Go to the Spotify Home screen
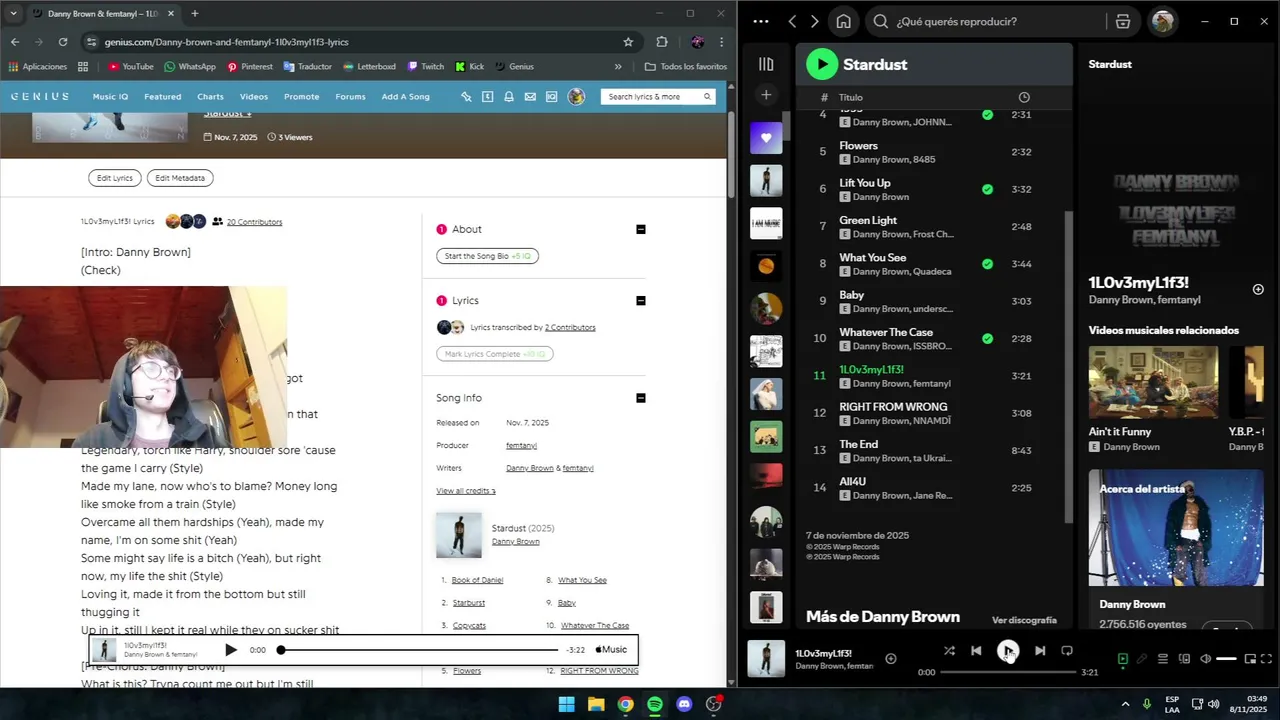 click(844, 21)
